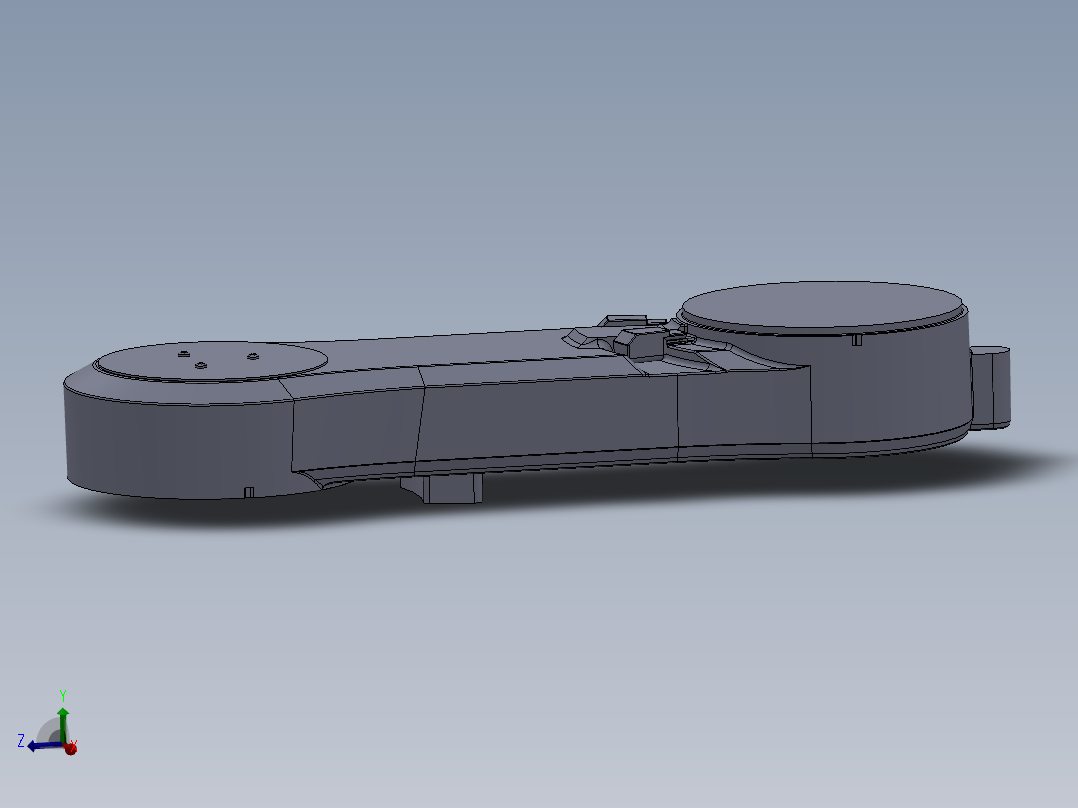Click the green Y axis arrow

(63, 714)
